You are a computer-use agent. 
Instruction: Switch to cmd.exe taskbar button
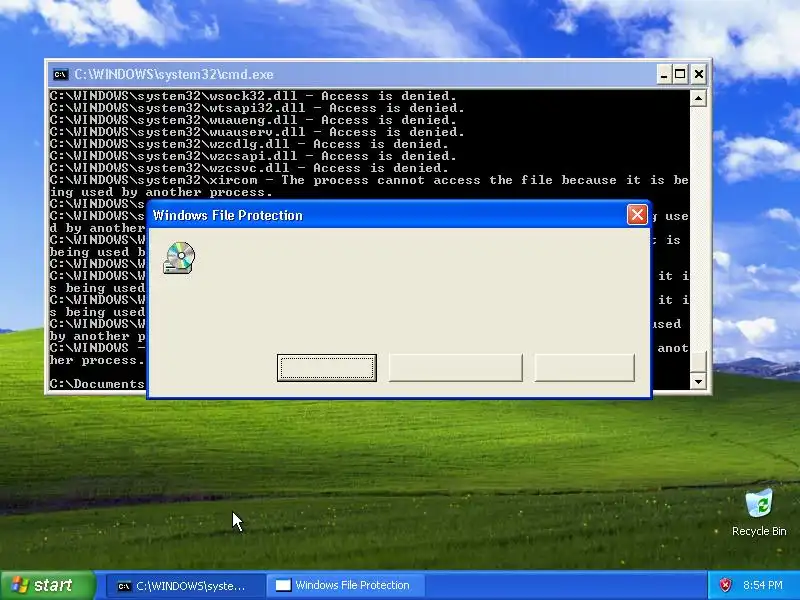(185, 586)
